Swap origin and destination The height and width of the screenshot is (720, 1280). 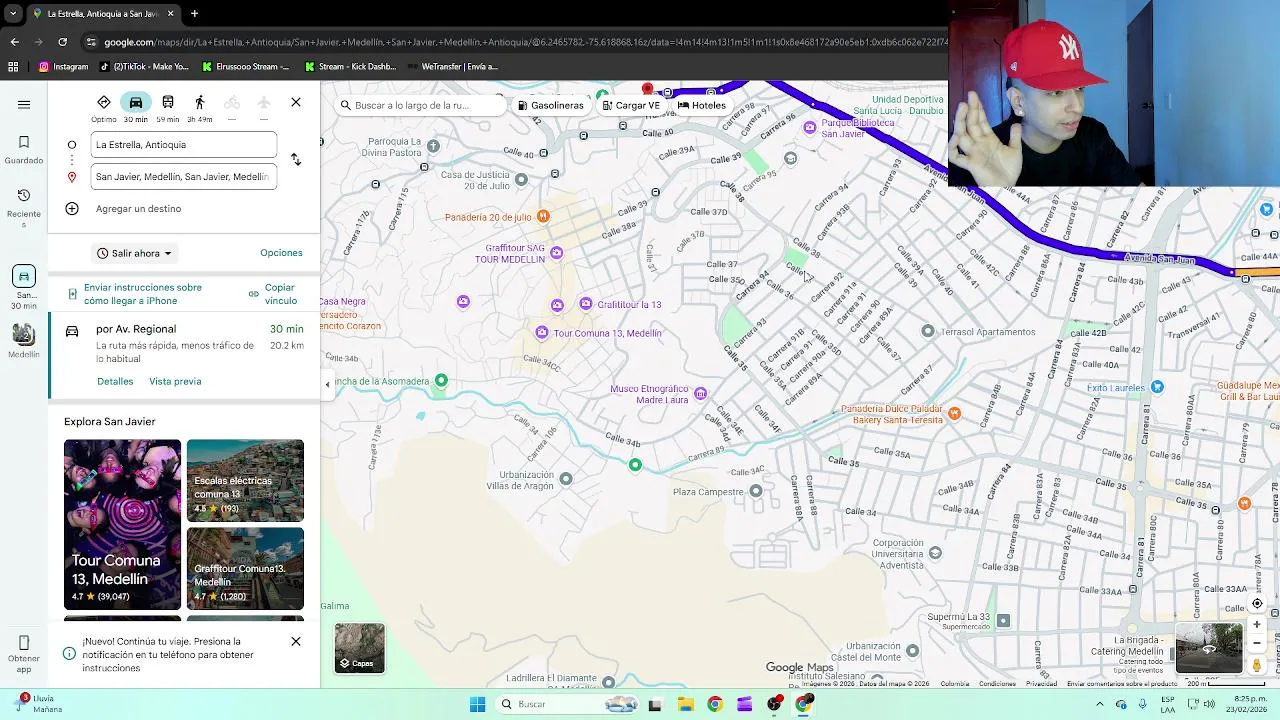click(296, 160)
